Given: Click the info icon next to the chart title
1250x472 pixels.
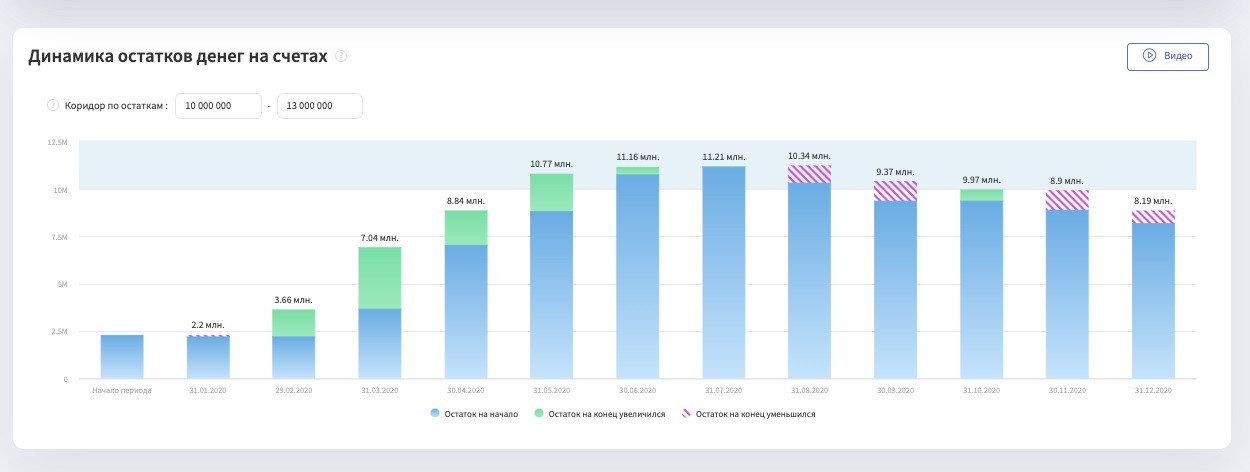Looking at the screenshot, I should tap(342, 57).
